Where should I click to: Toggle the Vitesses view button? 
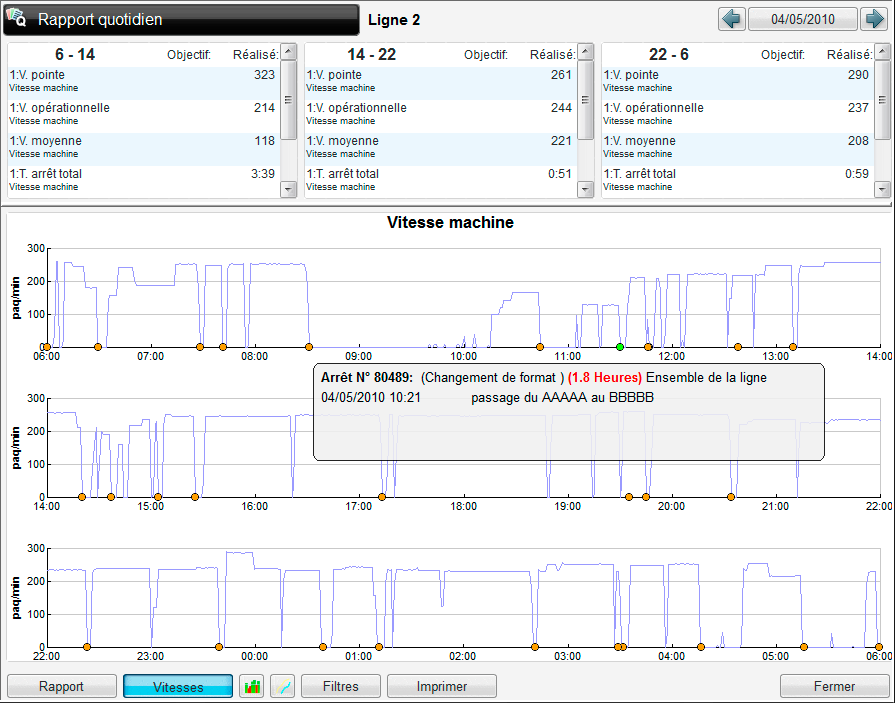click(178, 686)
